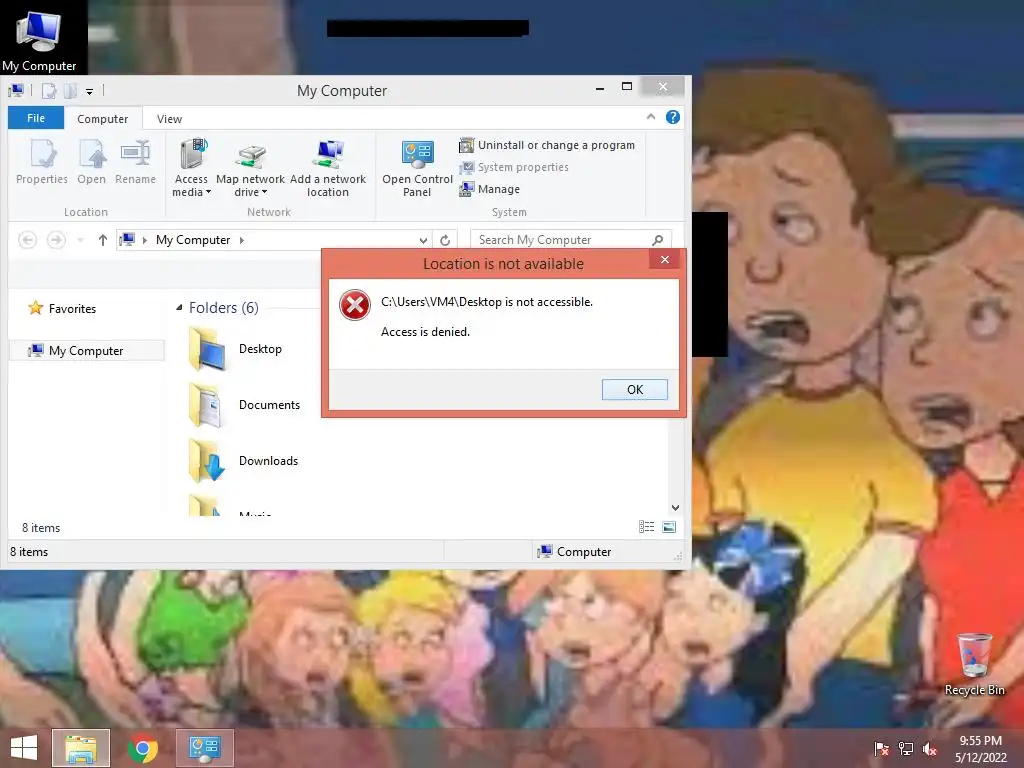Switch to large icons view icon
Viewport: 1024px width, 768px height.
coord(669,527)
